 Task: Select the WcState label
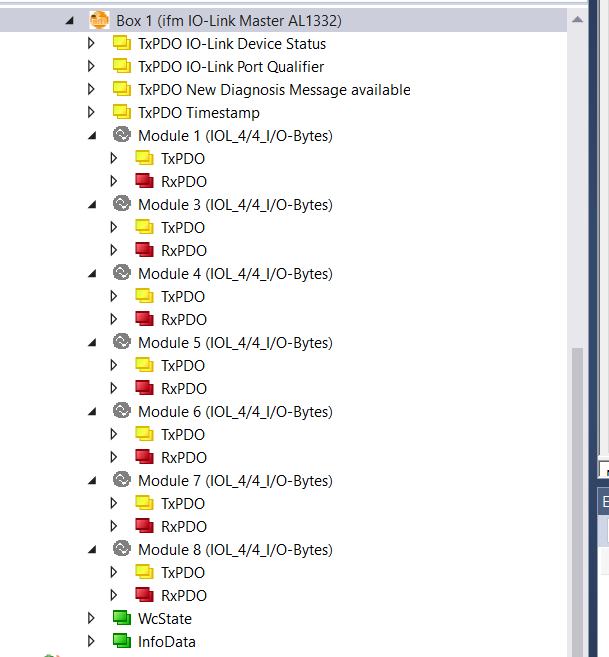pyautogui.click(x=165, y=618)
